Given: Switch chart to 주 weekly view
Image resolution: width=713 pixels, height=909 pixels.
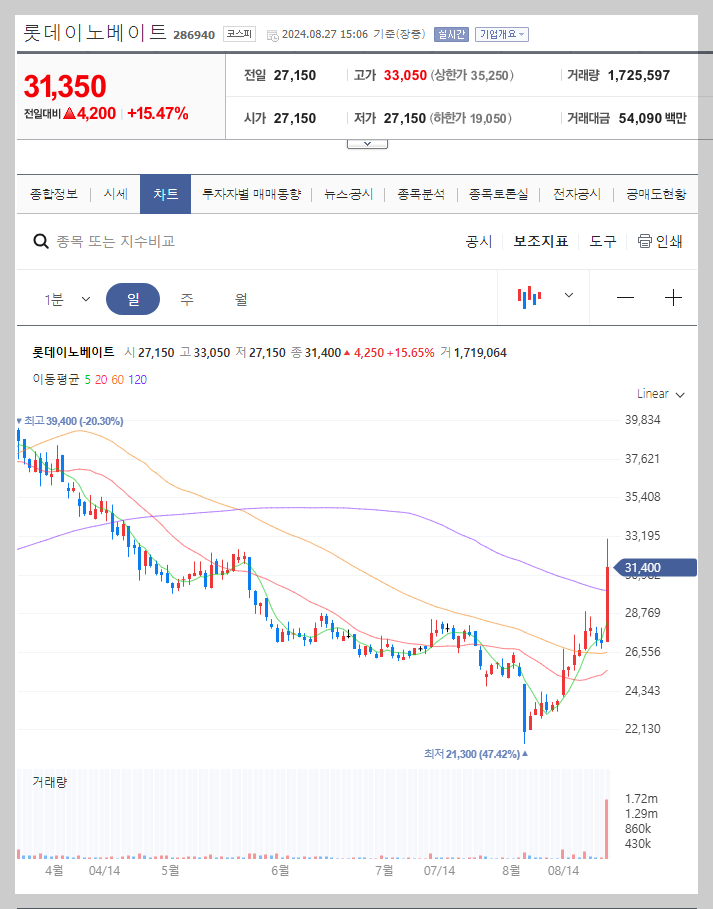Looking at the screenshot, I should click(x=188, y=298).
